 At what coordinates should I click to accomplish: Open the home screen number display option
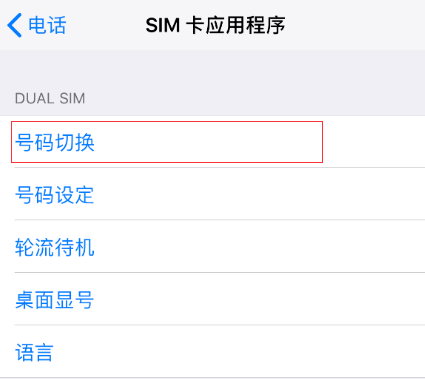click(x=212, y=299)
